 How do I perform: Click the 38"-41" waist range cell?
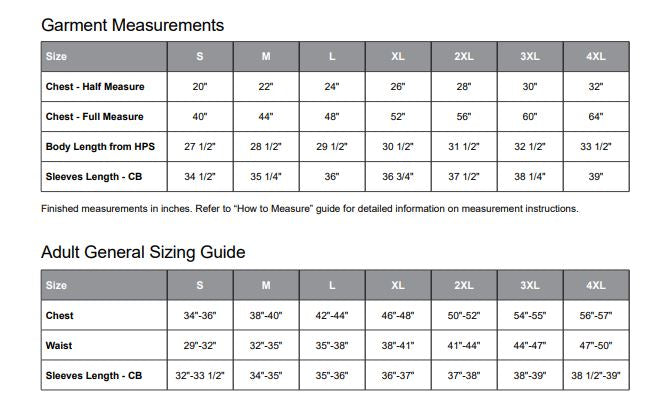click(x=398, y=345)
